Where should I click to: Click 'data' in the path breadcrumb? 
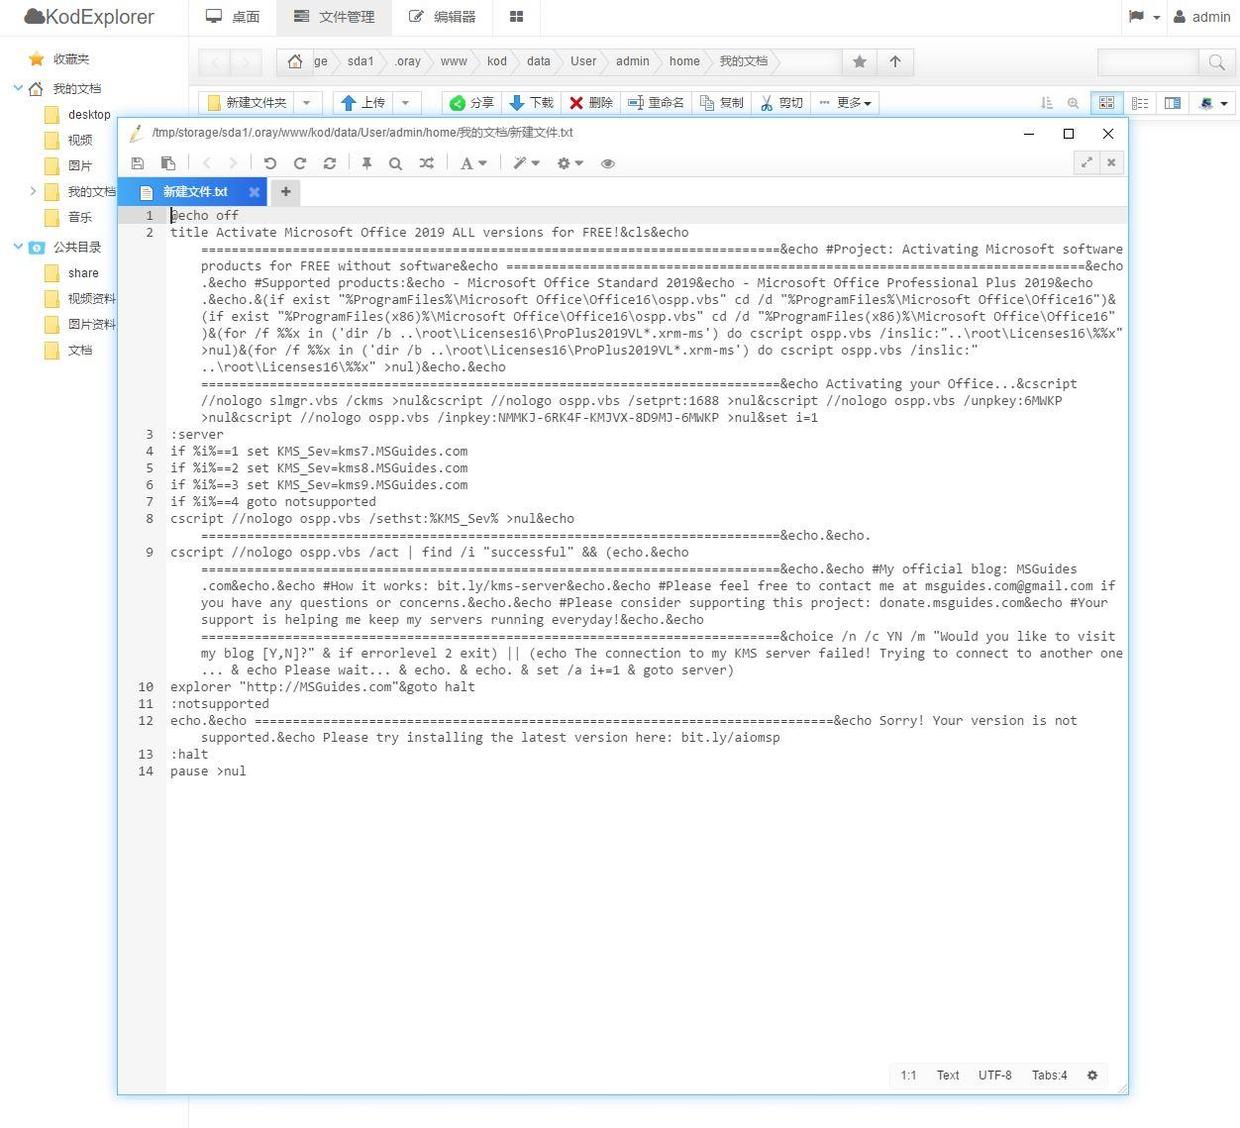coord(538,62)
